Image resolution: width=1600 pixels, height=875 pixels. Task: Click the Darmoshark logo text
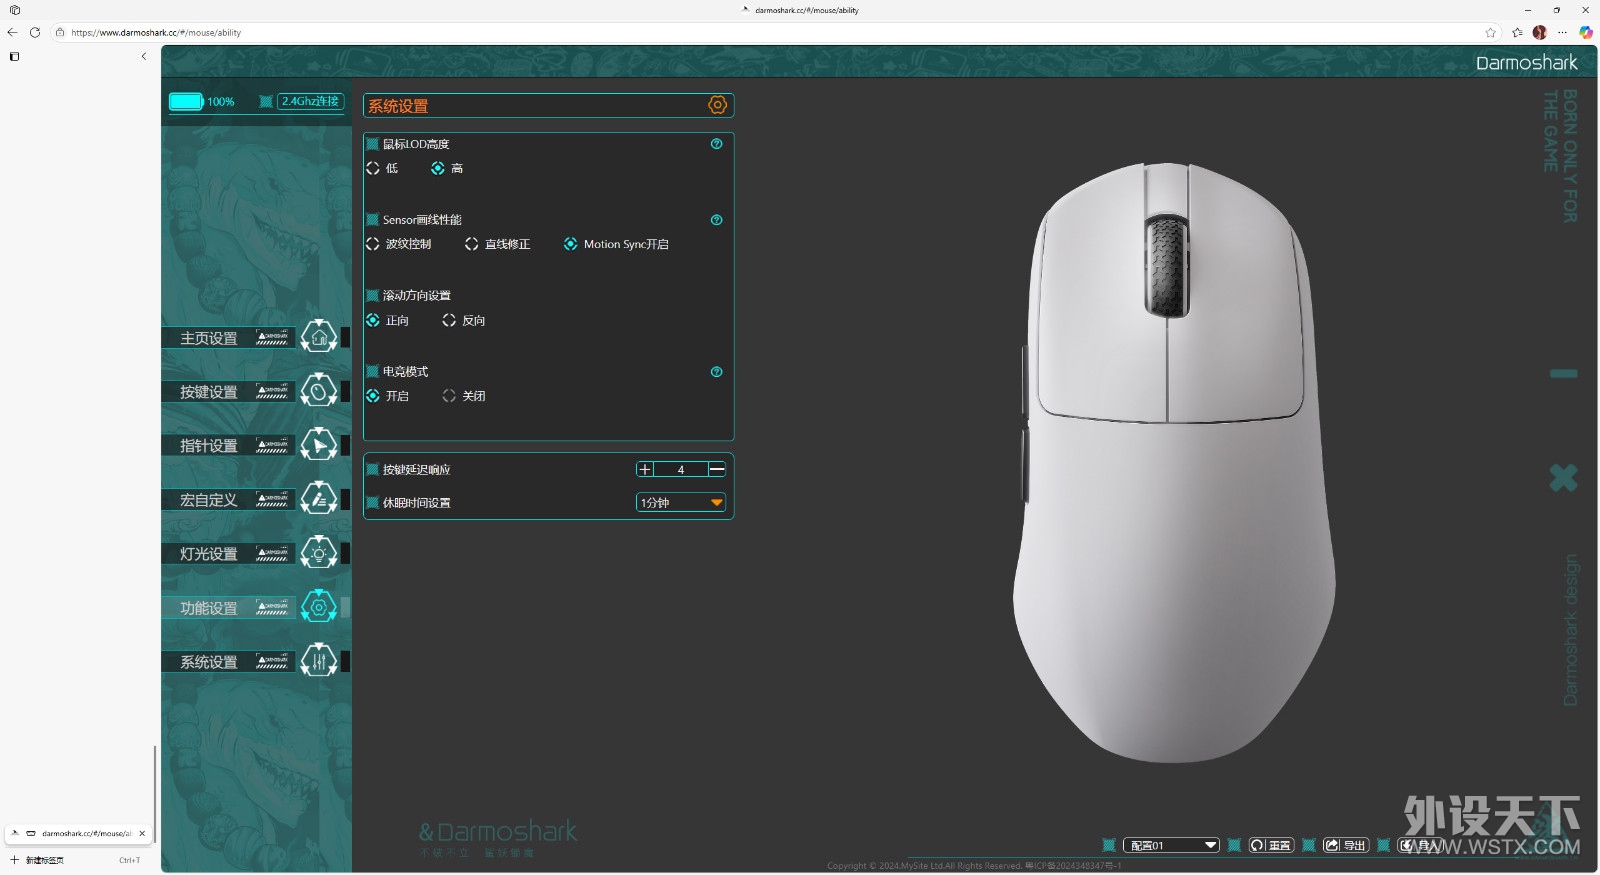1526,62
